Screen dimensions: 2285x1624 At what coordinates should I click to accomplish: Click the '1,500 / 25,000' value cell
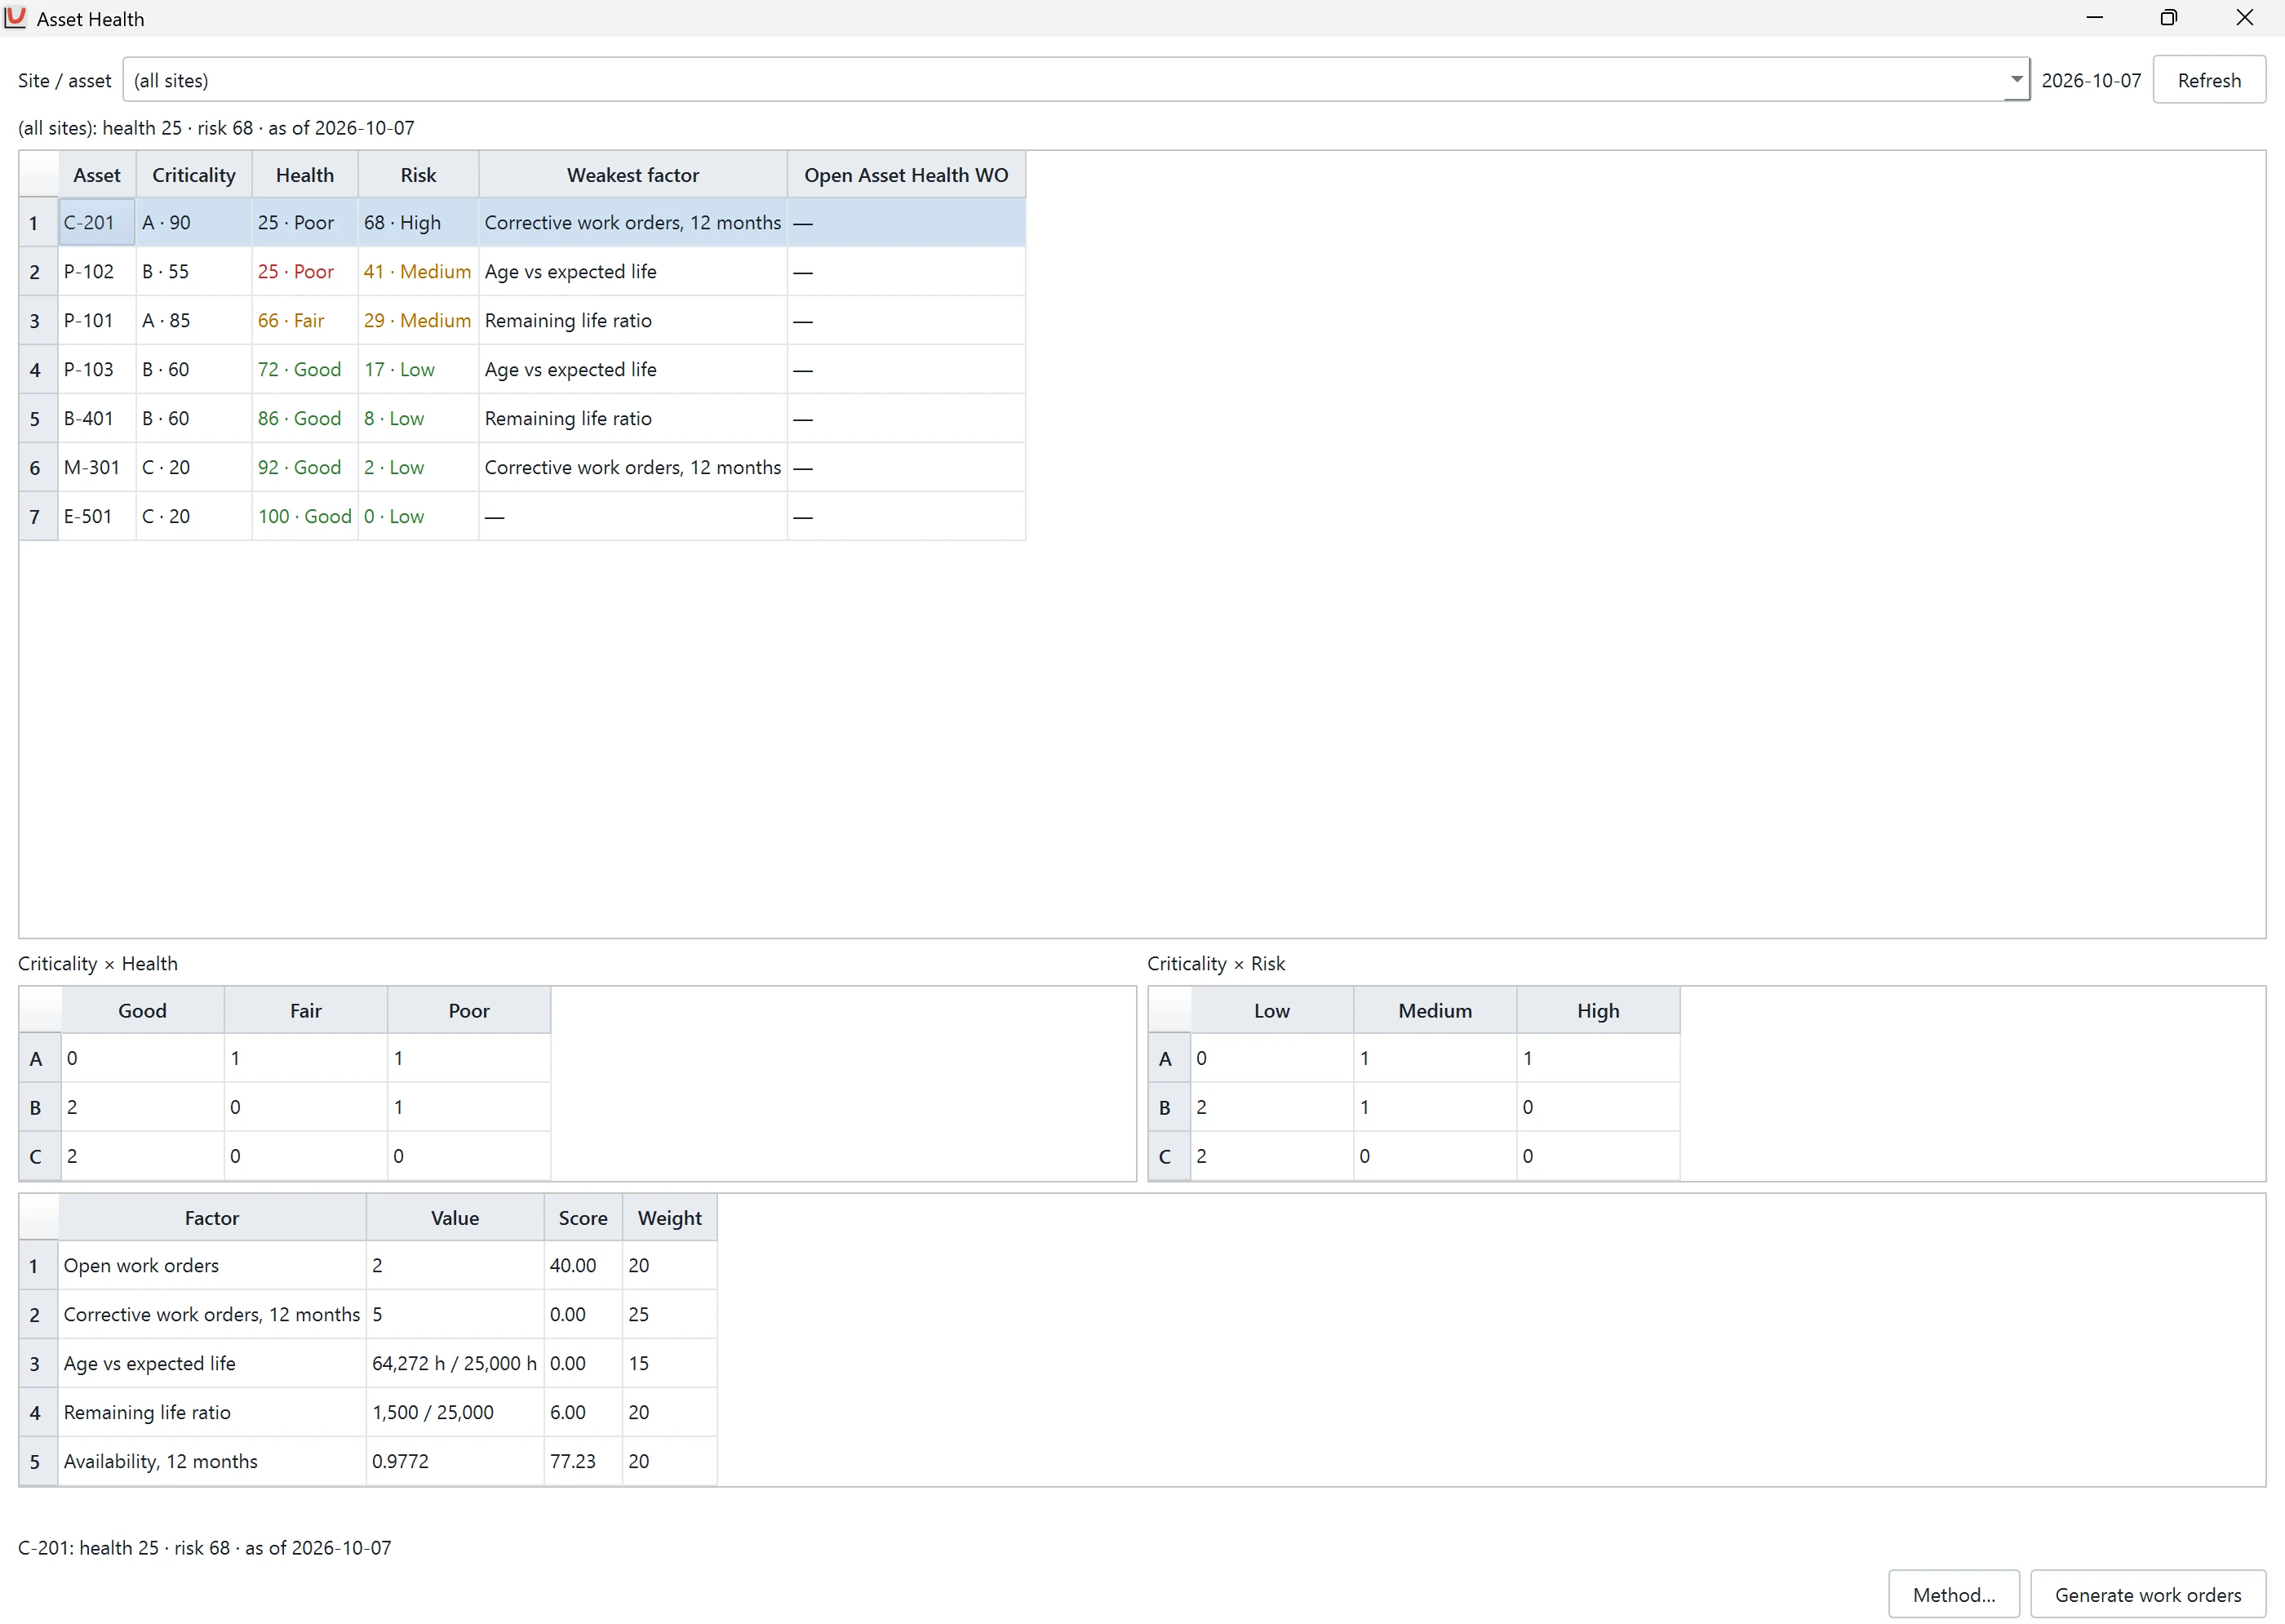click(x=455, y=1413)
